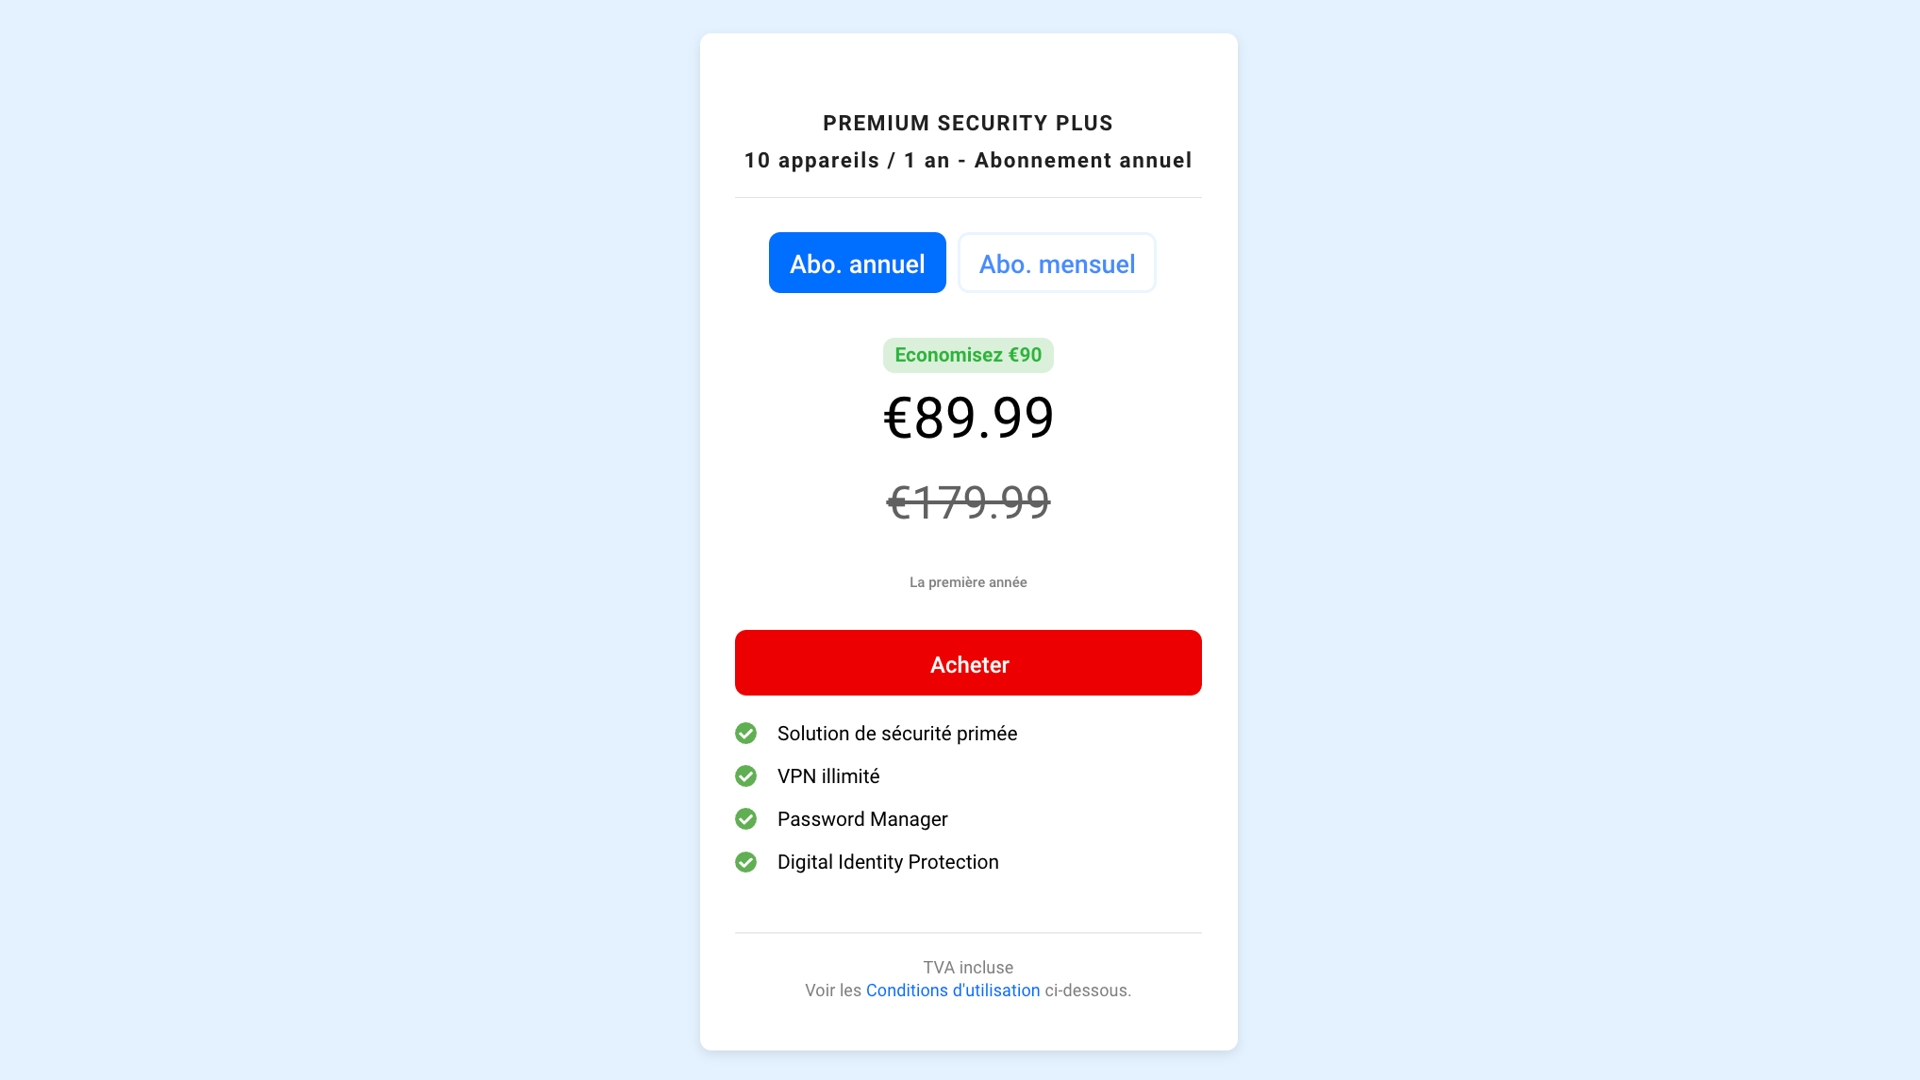The height and width of the screenshot is (1080, 1920).
Task: Click the La première année note
Action: (x=968, y=582)
